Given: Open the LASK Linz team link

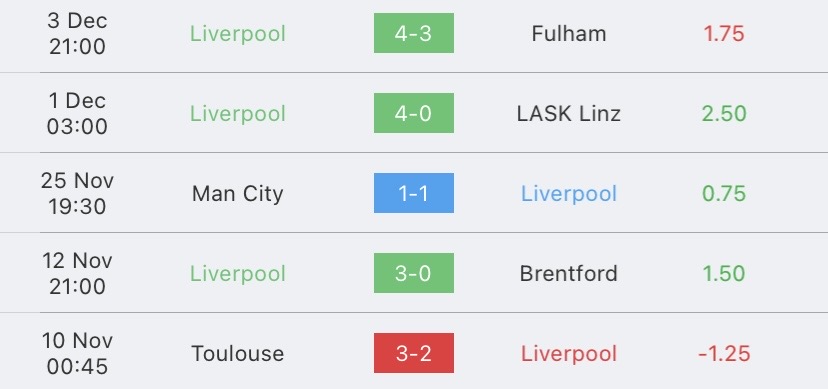Looking at the screenshot, I should tap(569, 113).
